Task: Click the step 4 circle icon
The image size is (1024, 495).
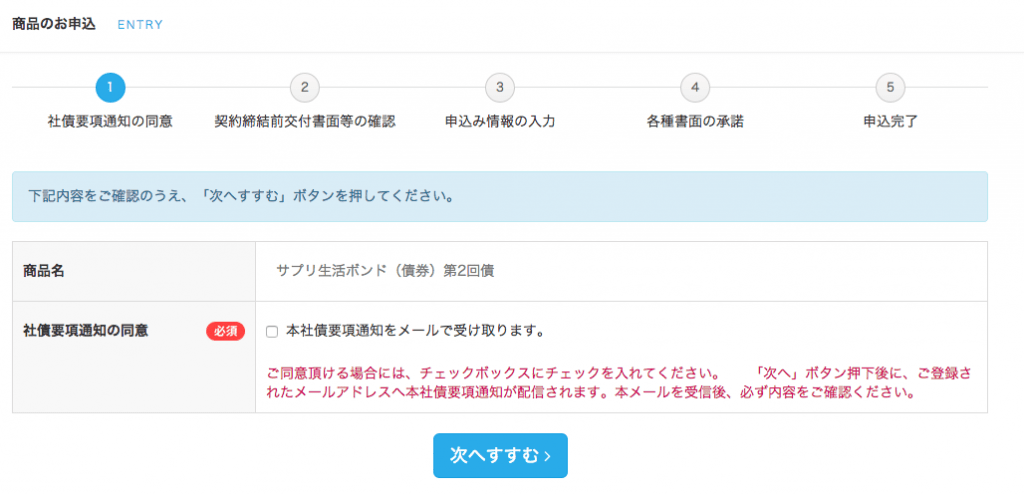Action: 695,88
